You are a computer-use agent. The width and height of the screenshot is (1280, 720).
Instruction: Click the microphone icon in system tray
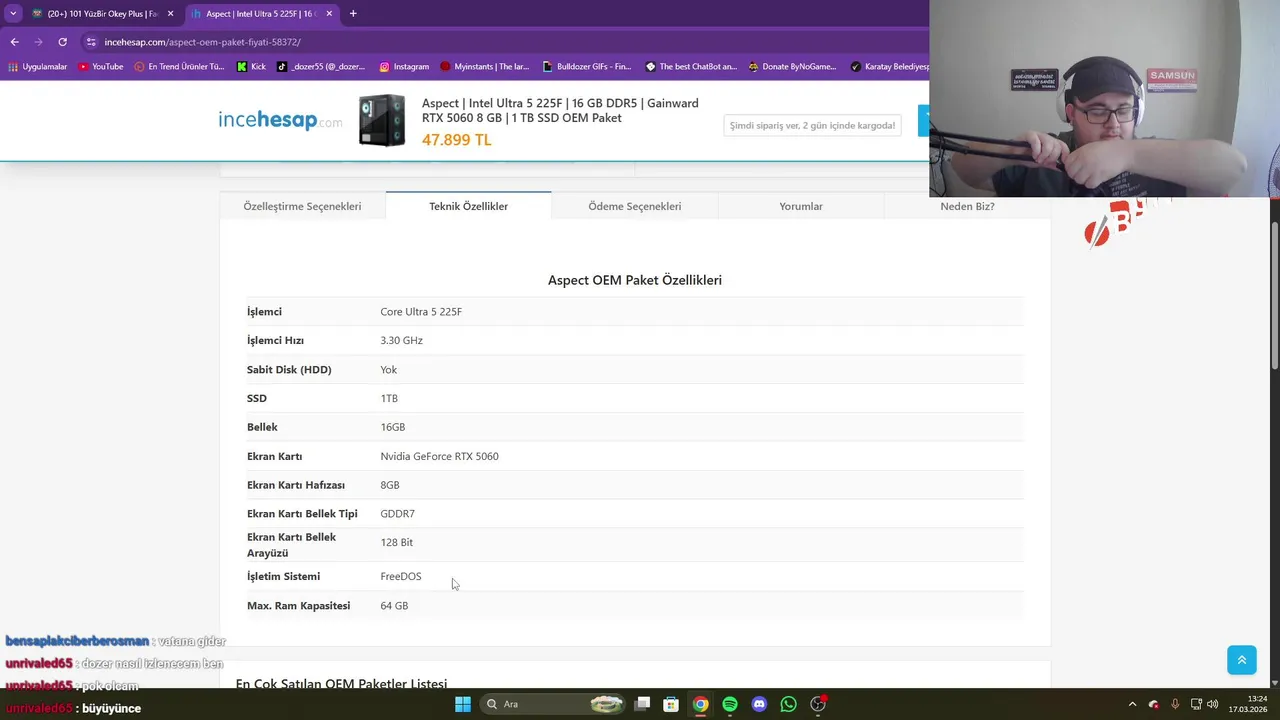coord(1175,704)
